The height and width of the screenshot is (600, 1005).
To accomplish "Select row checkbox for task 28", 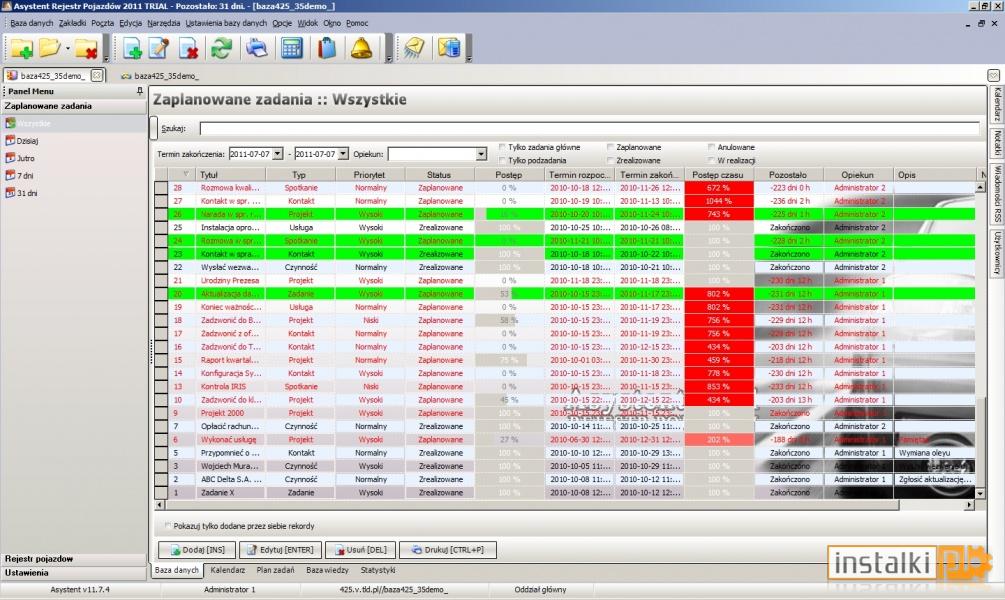I will 161,188.
